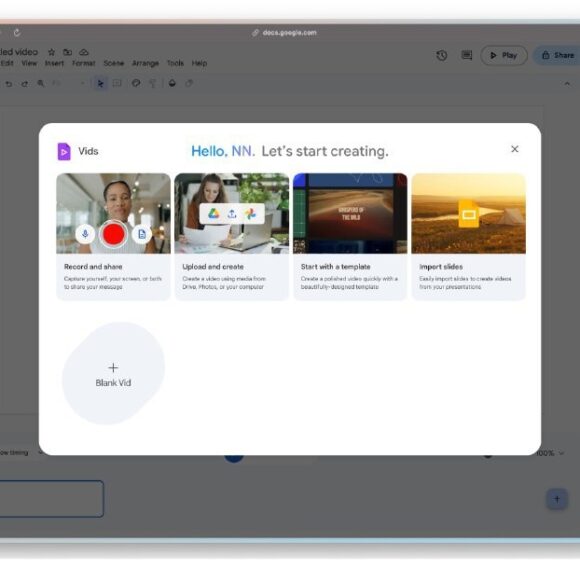Click the move to folder icon
The height and width of the screenshot is (580, 580).
click(67, 52)
